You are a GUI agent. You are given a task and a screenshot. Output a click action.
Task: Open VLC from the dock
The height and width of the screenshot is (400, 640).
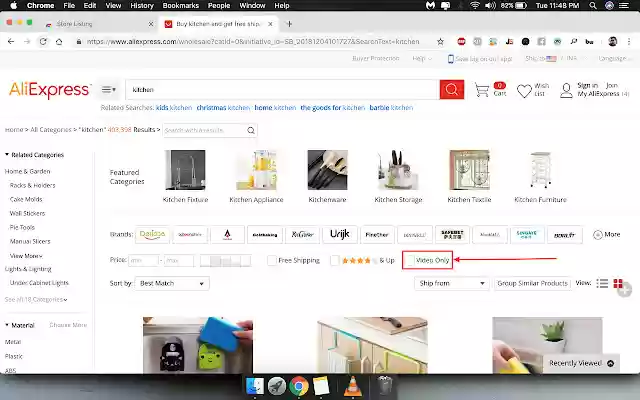point(352,385)
